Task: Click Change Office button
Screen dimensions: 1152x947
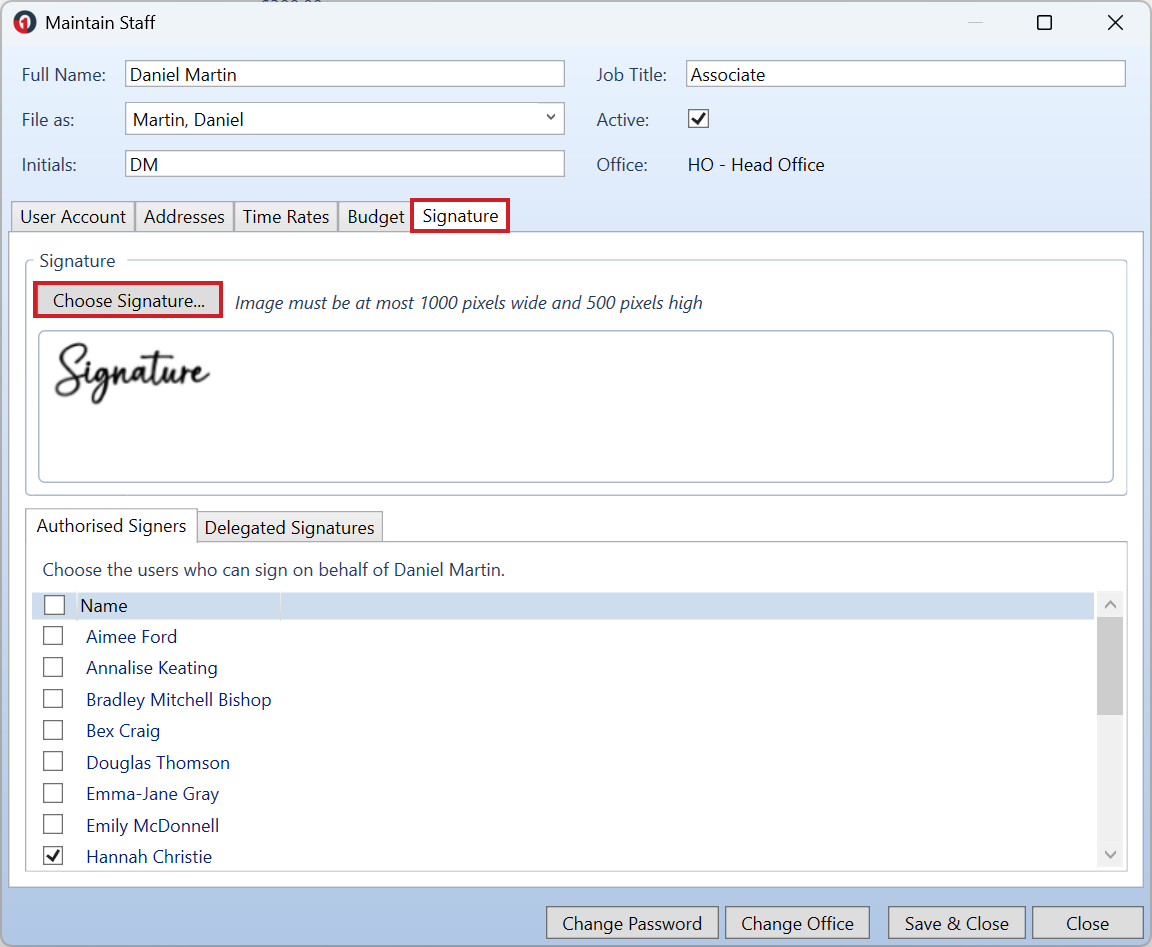Action: 797,923
